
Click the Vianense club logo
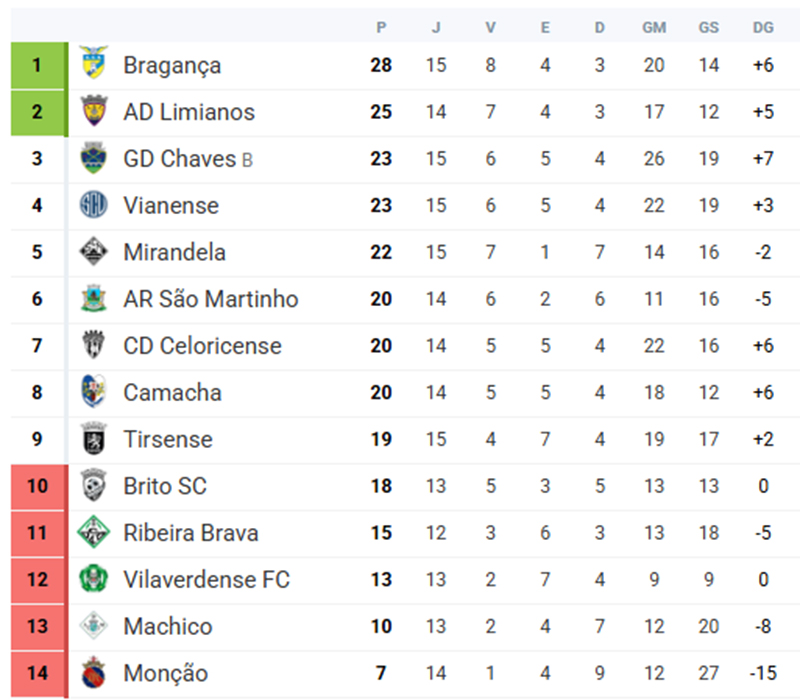[x=93, y=205]
